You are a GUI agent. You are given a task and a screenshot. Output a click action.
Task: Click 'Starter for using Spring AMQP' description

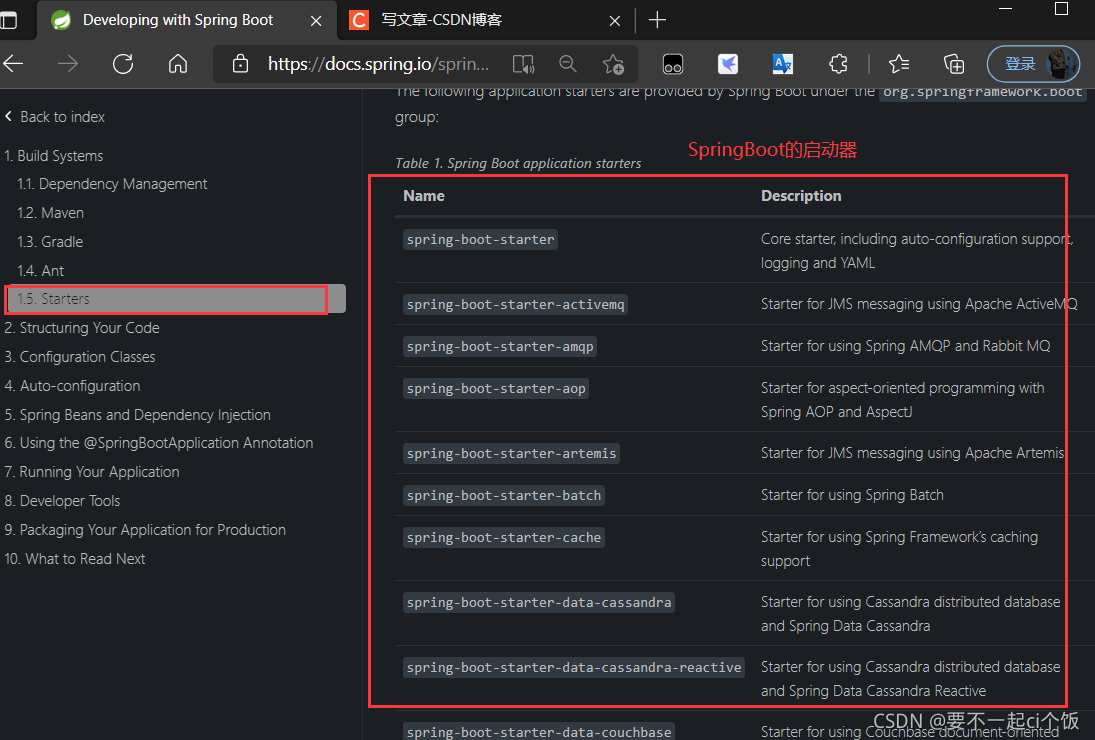coord(905,346)
